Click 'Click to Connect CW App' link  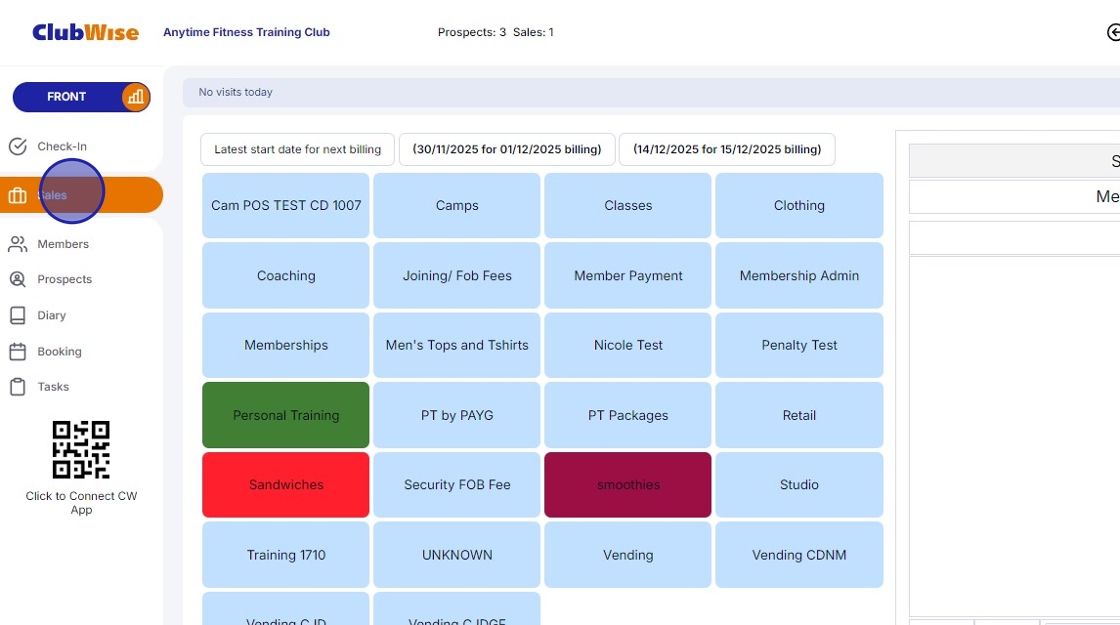[x=81, y=503]
